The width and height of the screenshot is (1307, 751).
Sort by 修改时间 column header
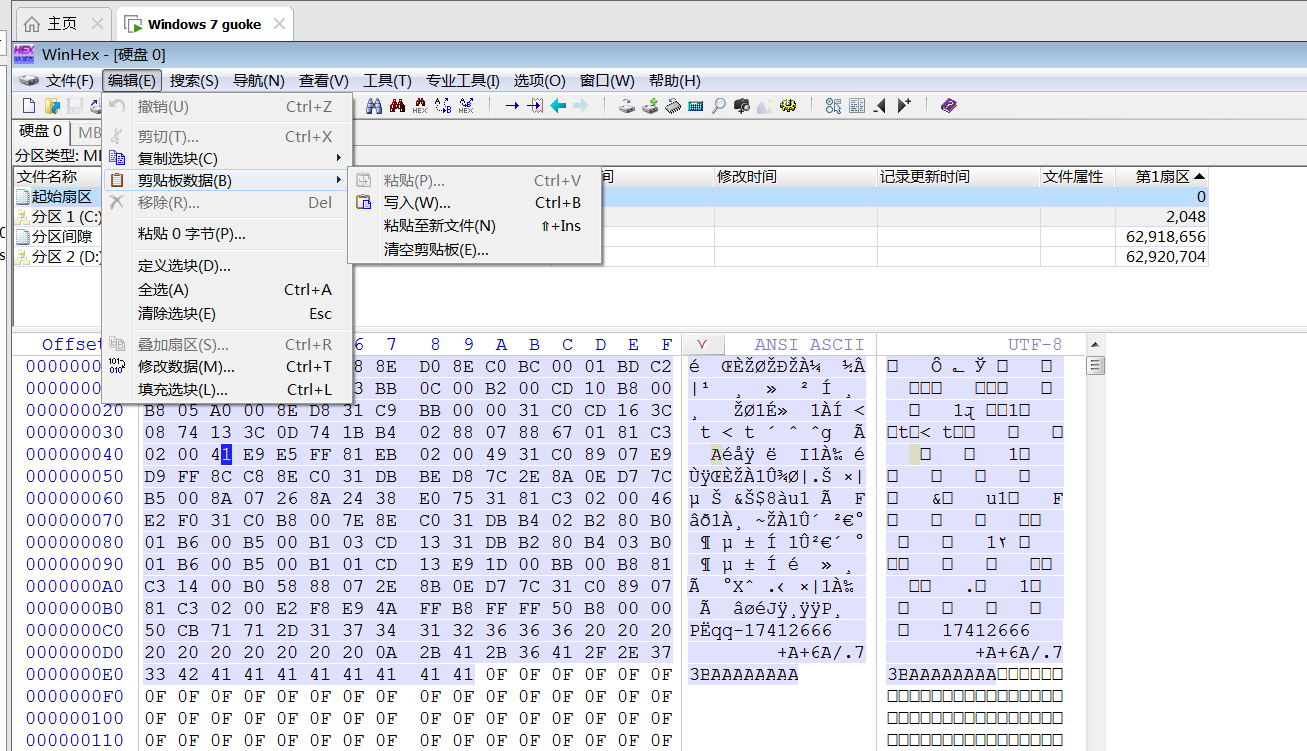(795, 177)
